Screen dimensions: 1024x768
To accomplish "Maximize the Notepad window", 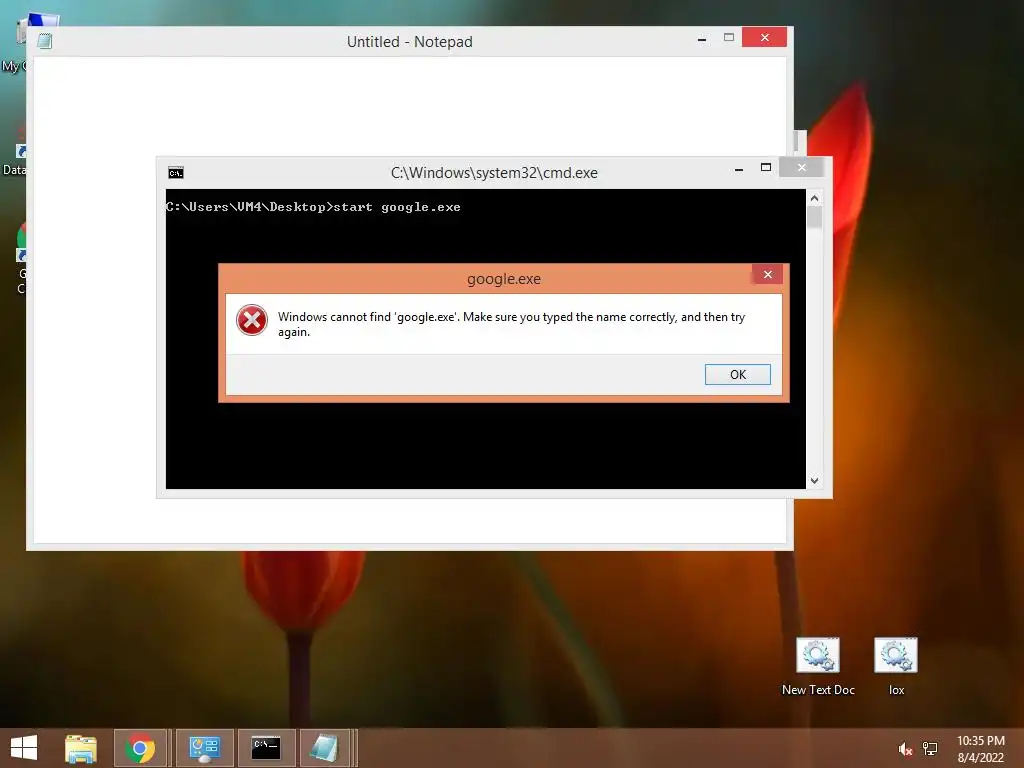I will 729,38.
